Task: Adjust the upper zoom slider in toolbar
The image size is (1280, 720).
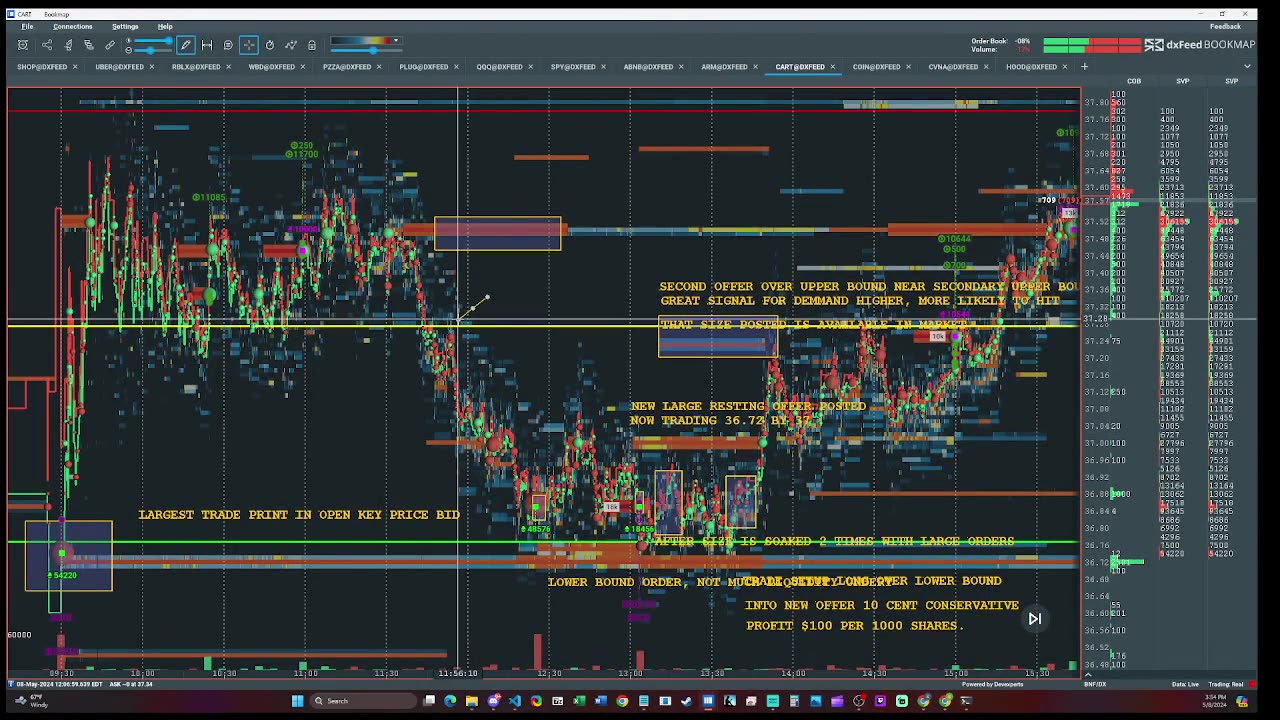Action: coord(153,40)
